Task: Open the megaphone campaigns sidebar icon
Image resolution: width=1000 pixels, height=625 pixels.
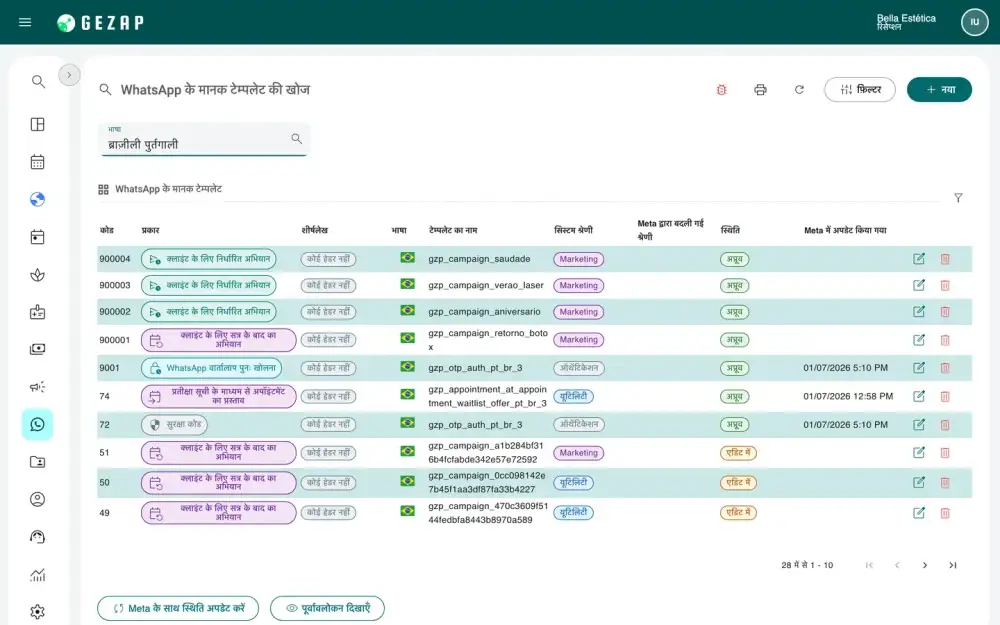Action: point(38,386)
